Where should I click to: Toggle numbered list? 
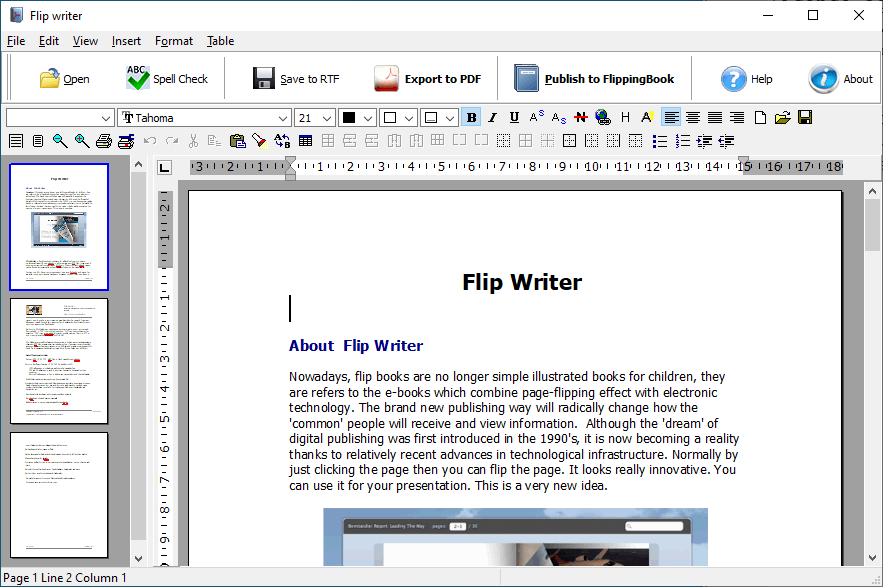683,141
